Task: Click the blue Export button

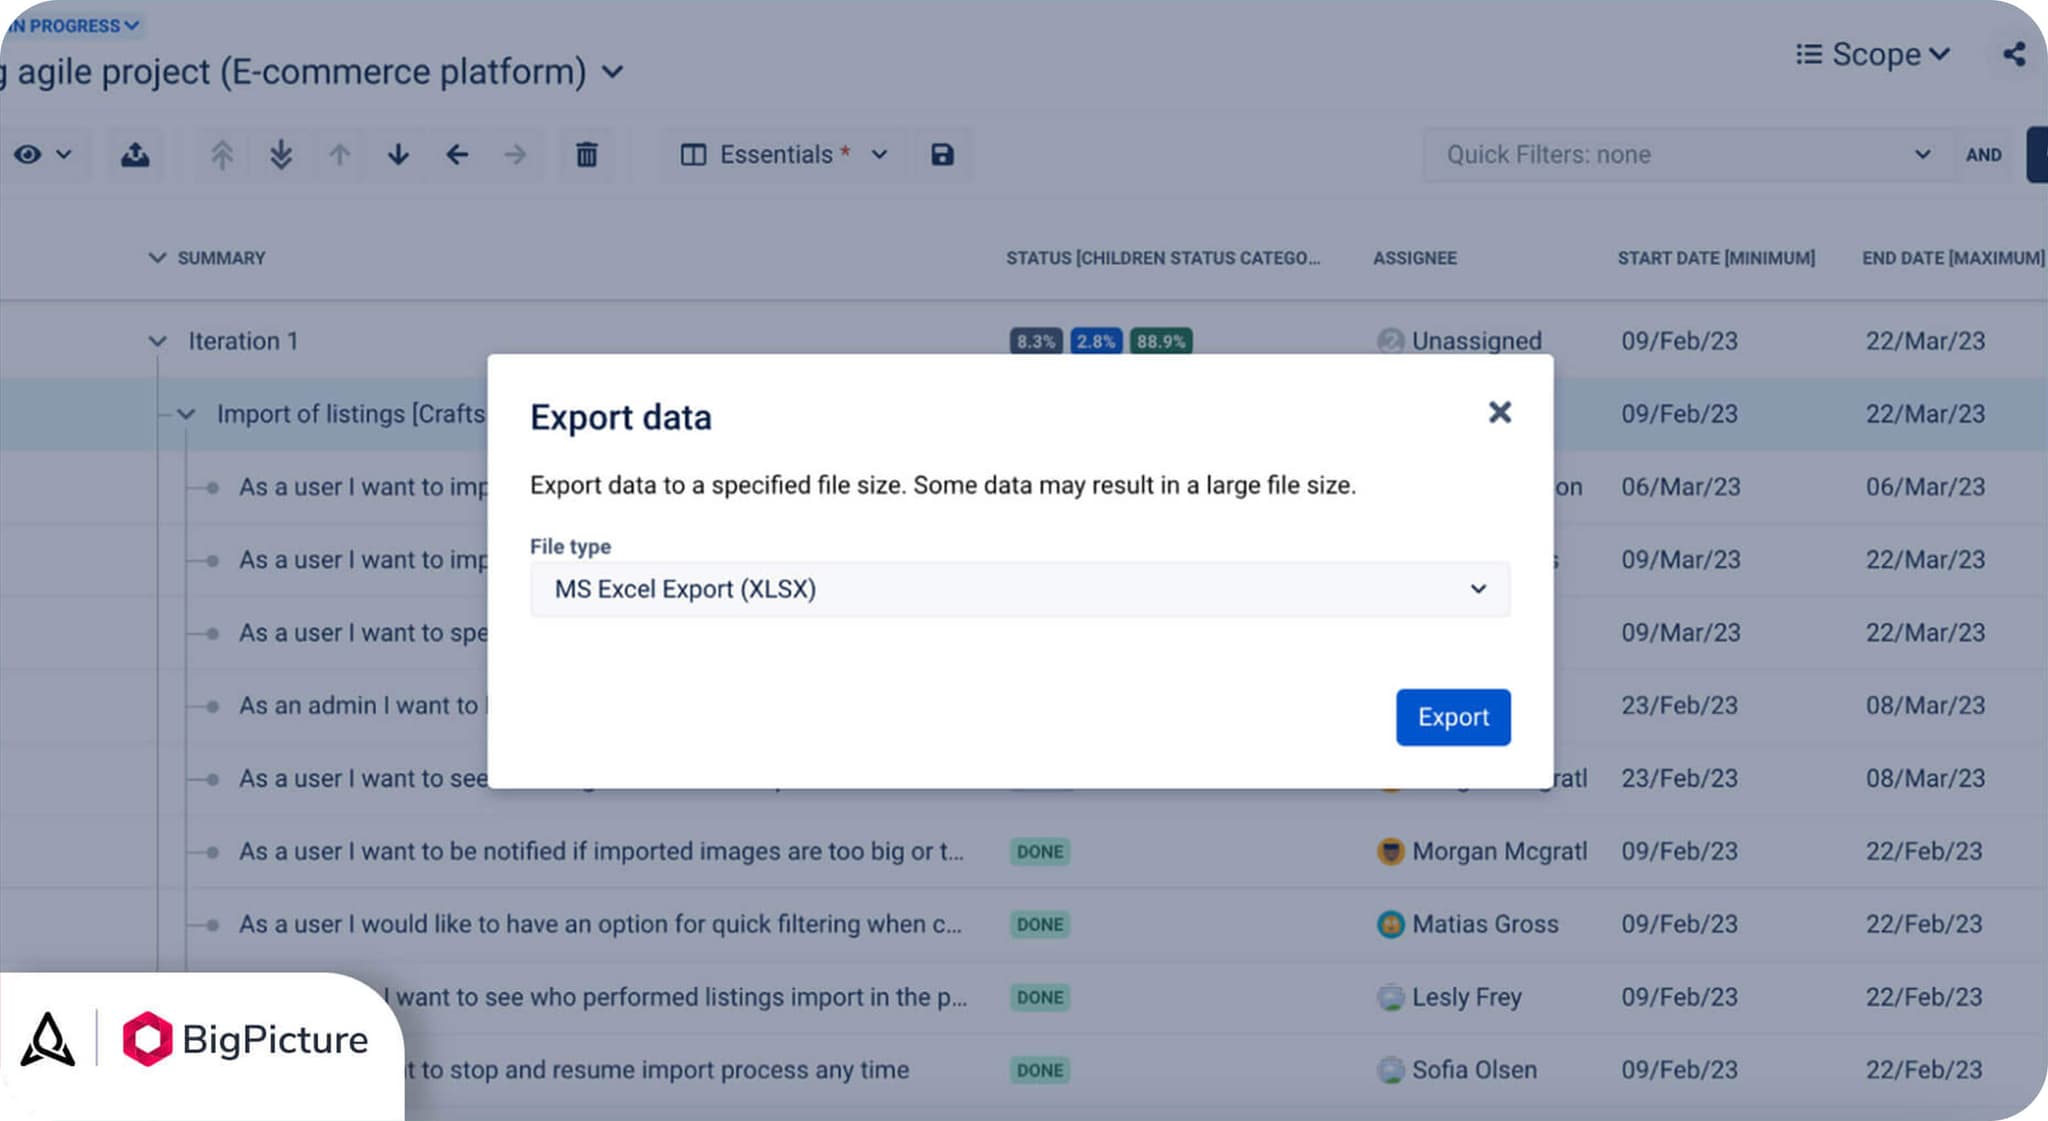Action: click(x=1453, y=717)
